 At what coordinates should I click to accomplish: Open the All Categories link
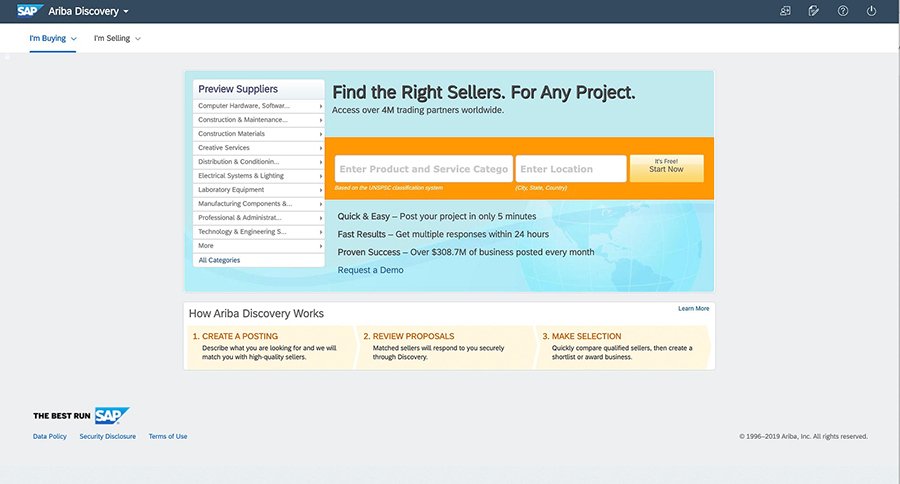coord(219,260)
